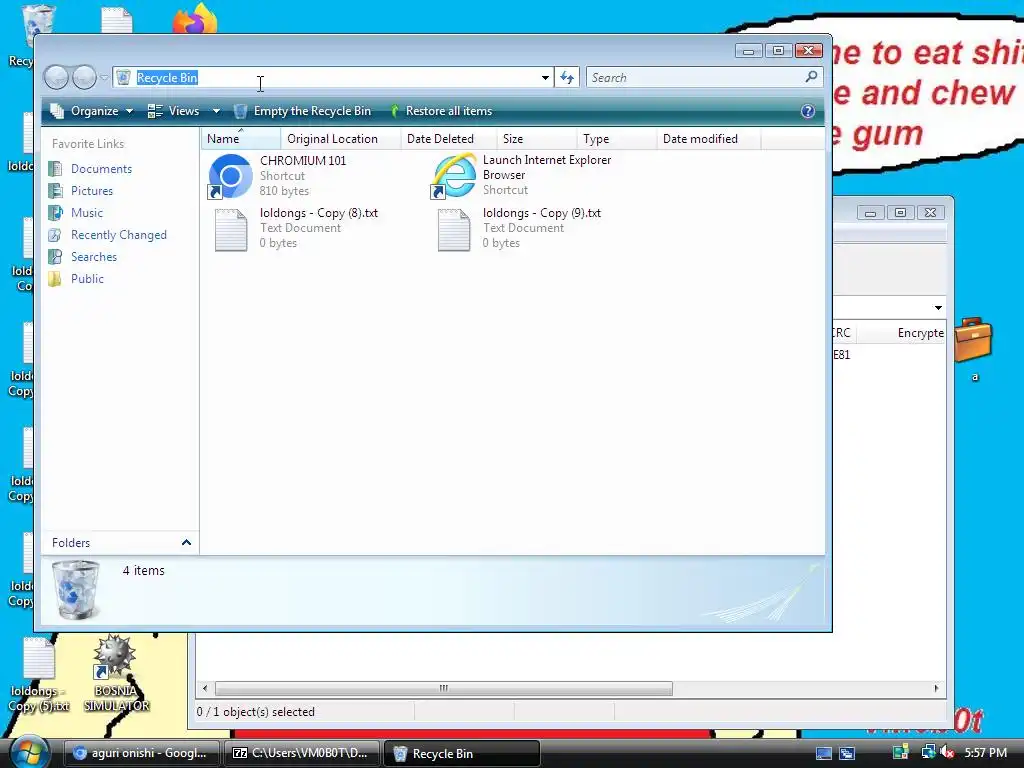Open the Searches favorite link
This screenshot has width=1024, height=768.
point(94,257)
